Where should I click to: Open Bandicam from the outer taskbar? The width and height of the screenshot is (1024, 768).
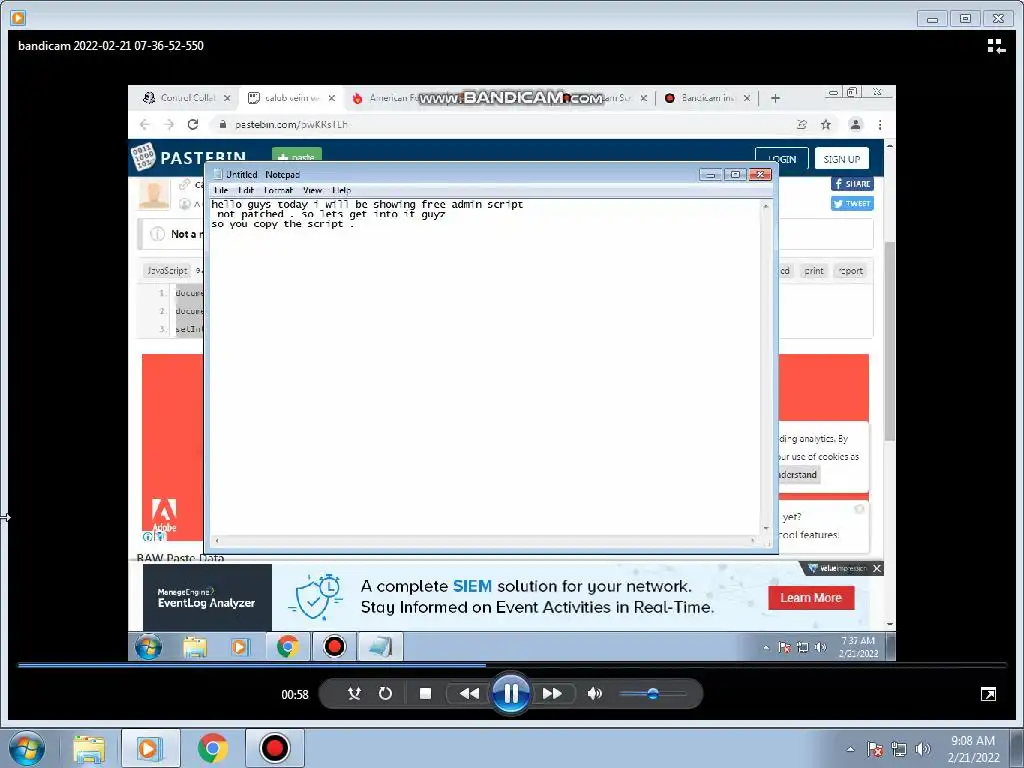tap(275, 748)
